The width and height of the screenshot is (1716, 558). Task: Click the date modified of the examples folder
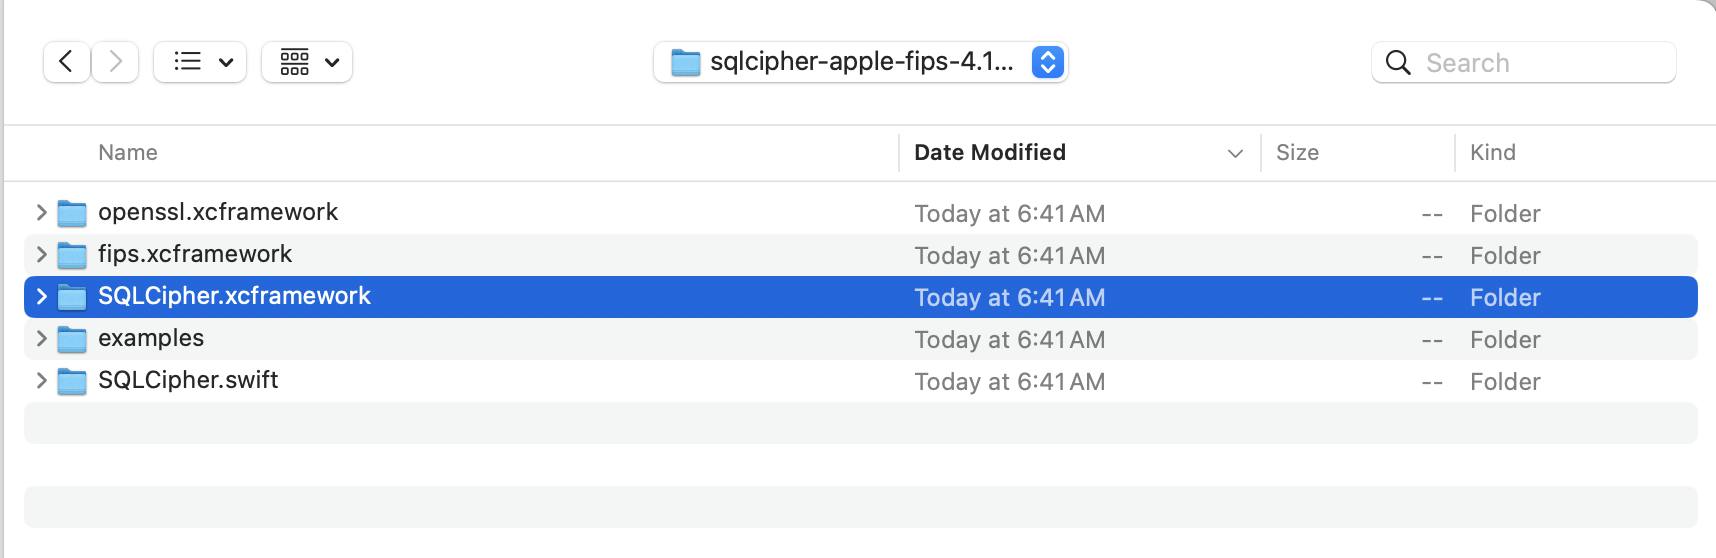1010,340
